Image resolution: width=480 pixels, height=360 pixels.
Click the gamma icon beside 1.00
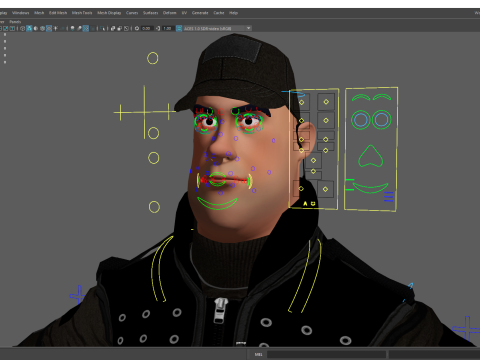[x=158, y=28]
